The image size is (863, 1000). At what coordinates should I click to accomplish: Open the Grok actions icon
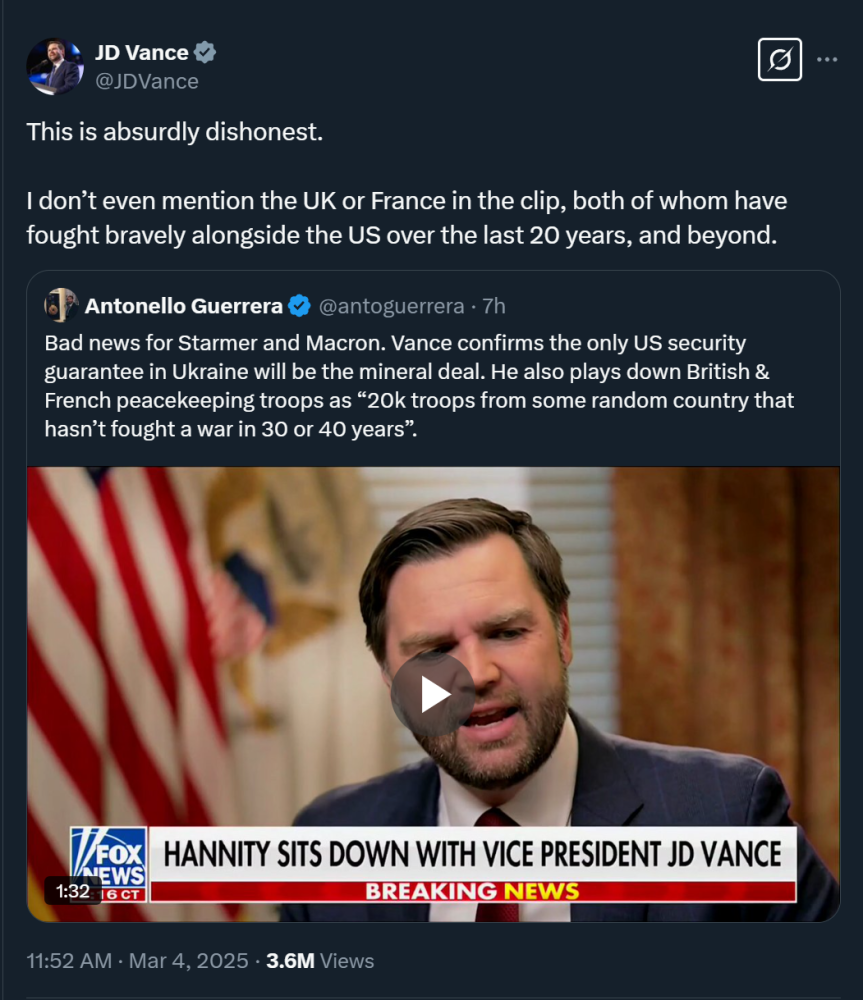pyautogui.click(x=779, y=60)
